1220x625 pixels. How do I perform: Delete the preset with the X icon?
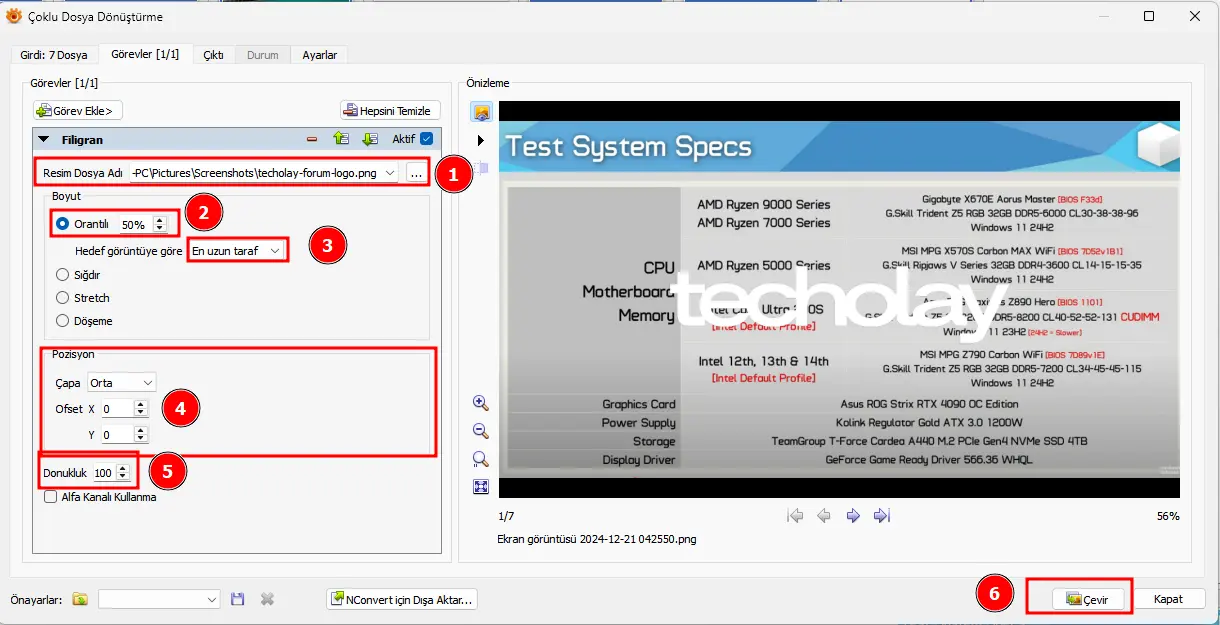coord(267,599)
